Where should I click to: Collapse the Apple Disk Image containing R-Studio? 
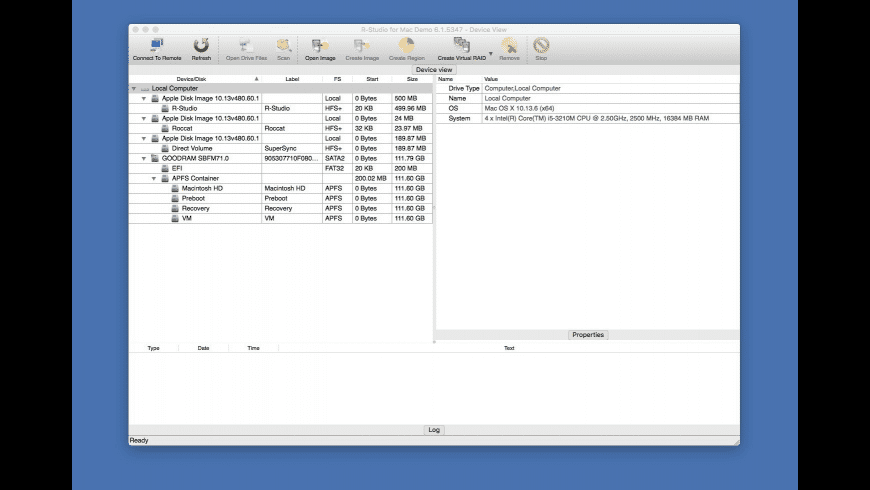(144, 98)
